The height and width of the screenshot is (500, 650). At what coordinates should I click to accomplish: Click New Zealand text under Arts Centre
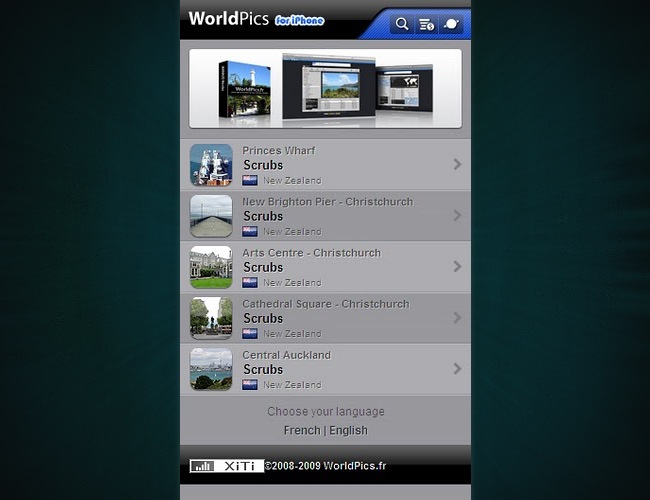point(292,283)
